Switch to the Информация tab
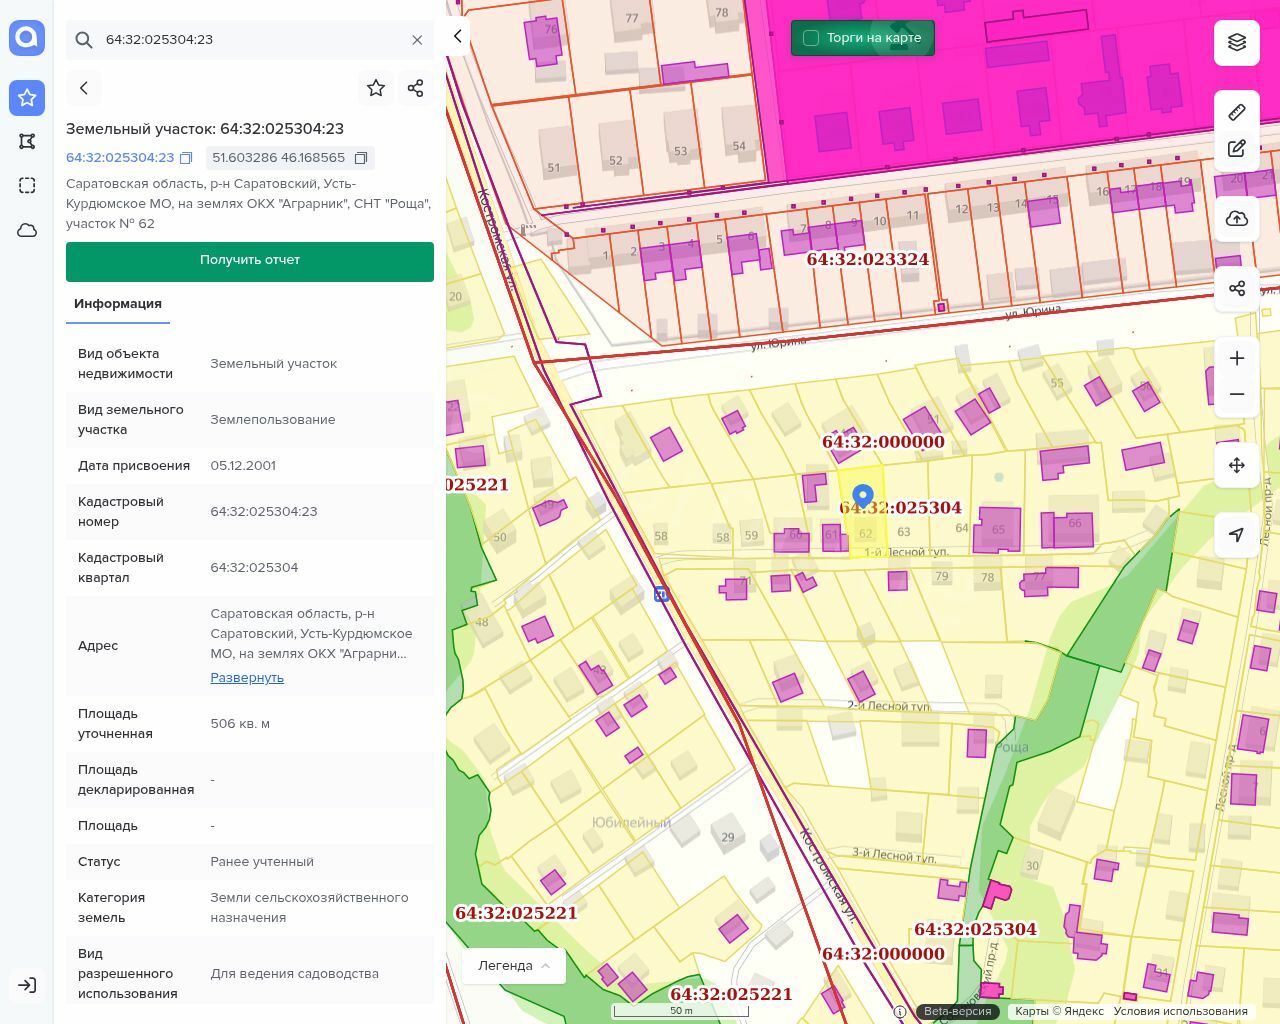1280x1024 pixels. coord(118,304)
